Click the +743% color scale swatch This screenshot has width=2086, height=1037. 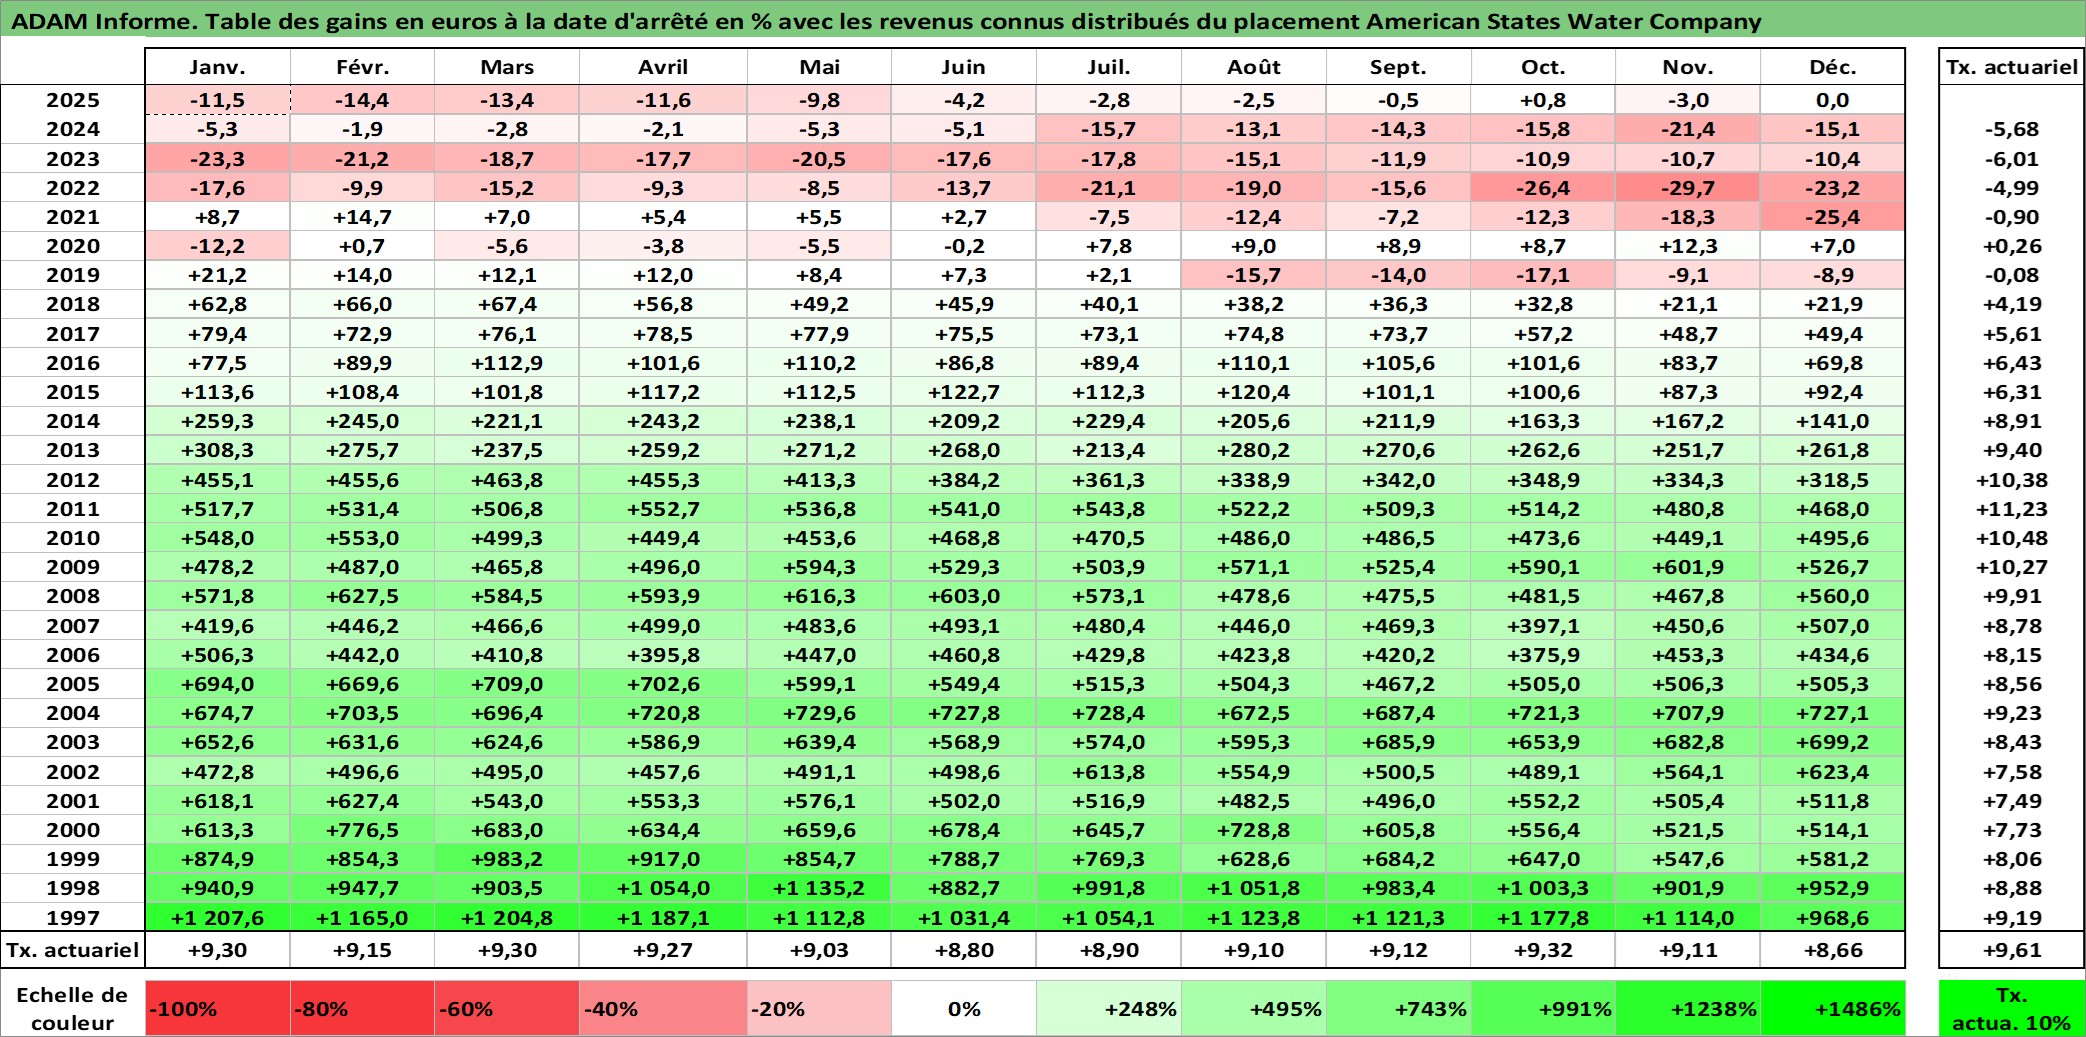click(x=1398, y=1008)
